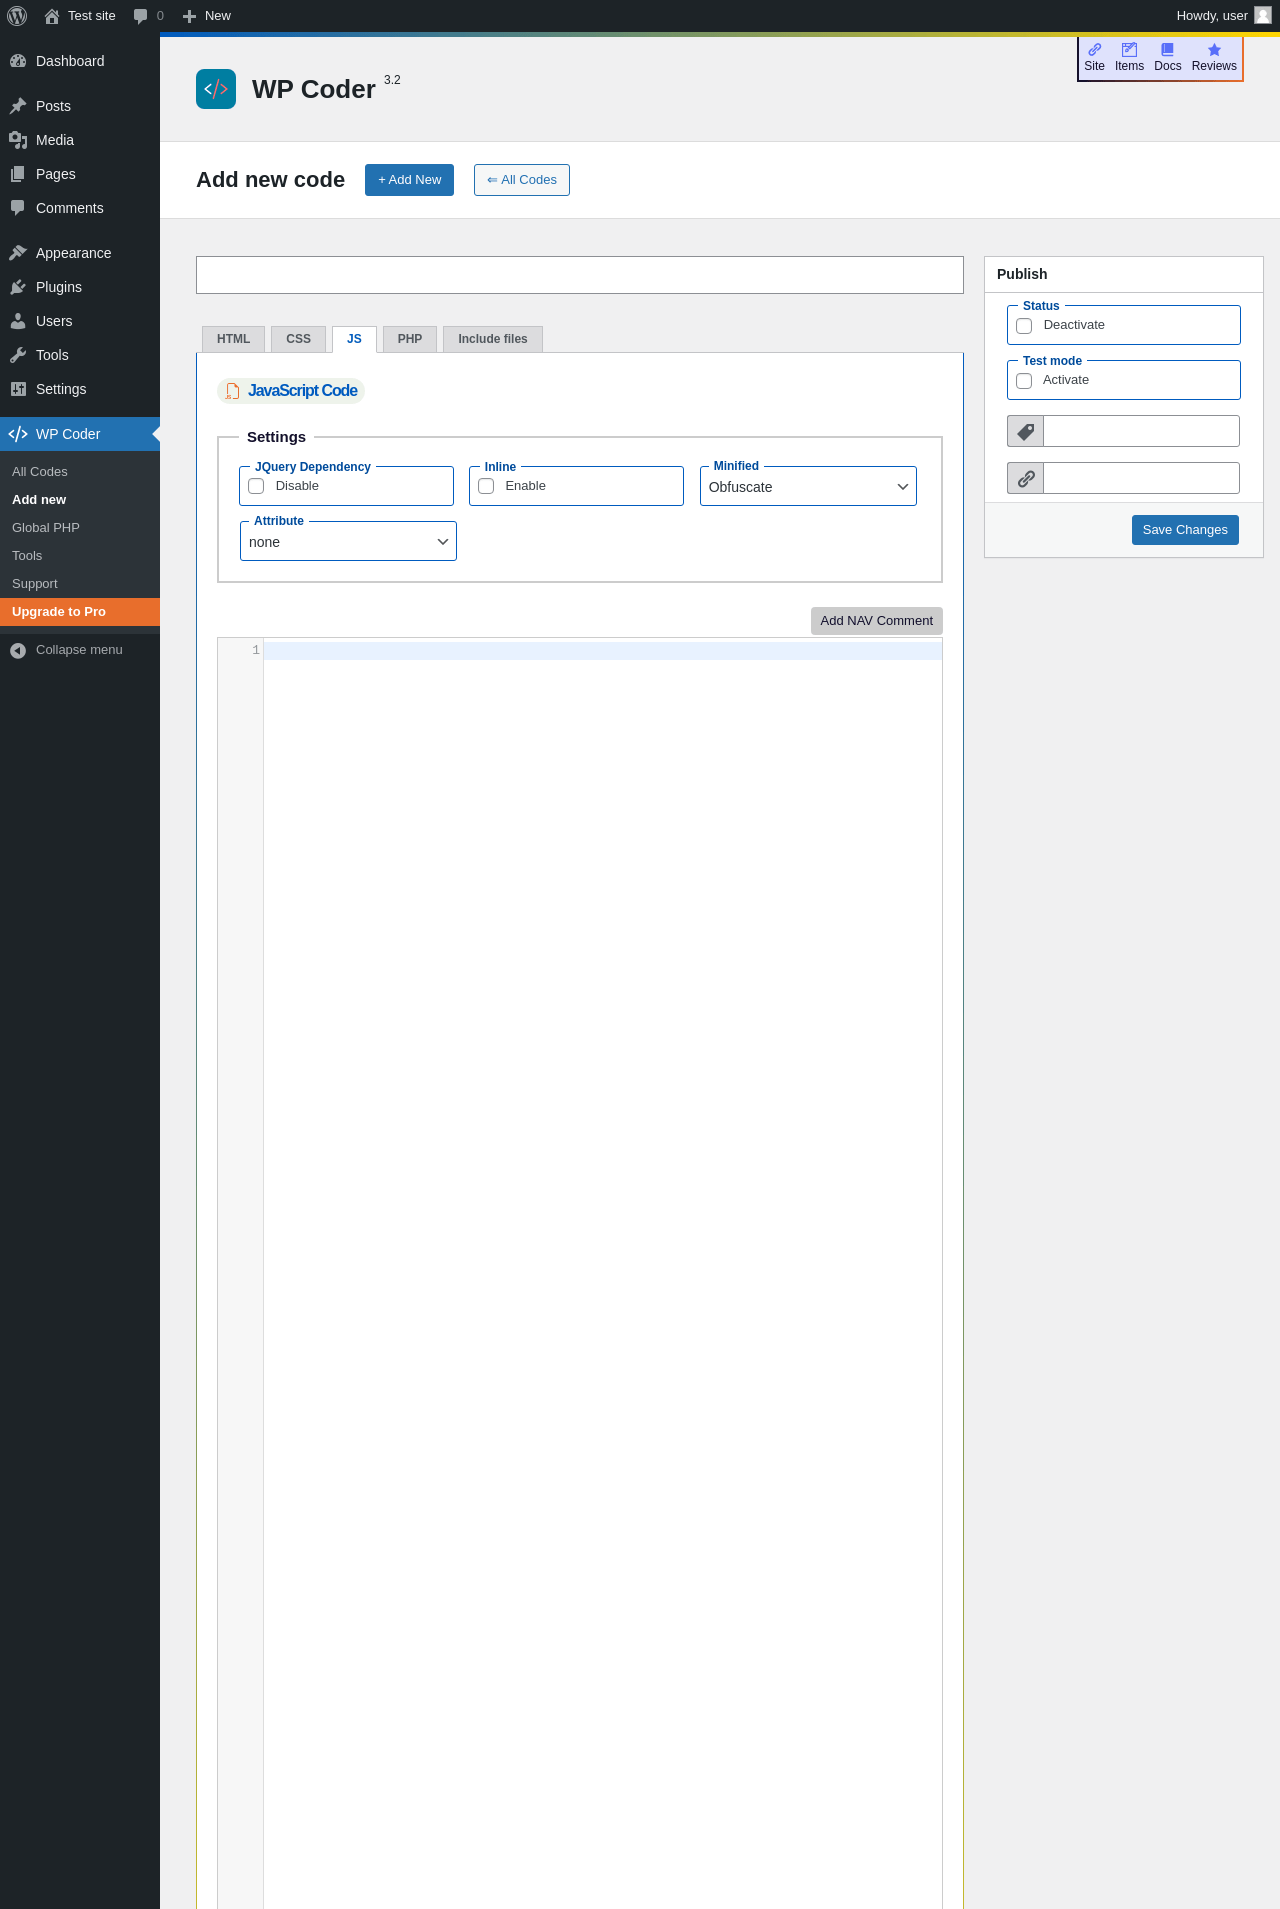Click the WP Coder code-bracket sidebar icon

tap(18, 434)
